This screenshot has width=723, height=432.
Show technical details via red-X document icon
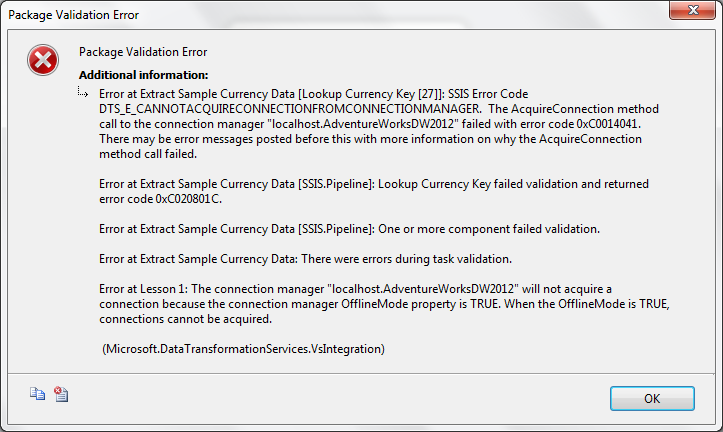point(61,394)
